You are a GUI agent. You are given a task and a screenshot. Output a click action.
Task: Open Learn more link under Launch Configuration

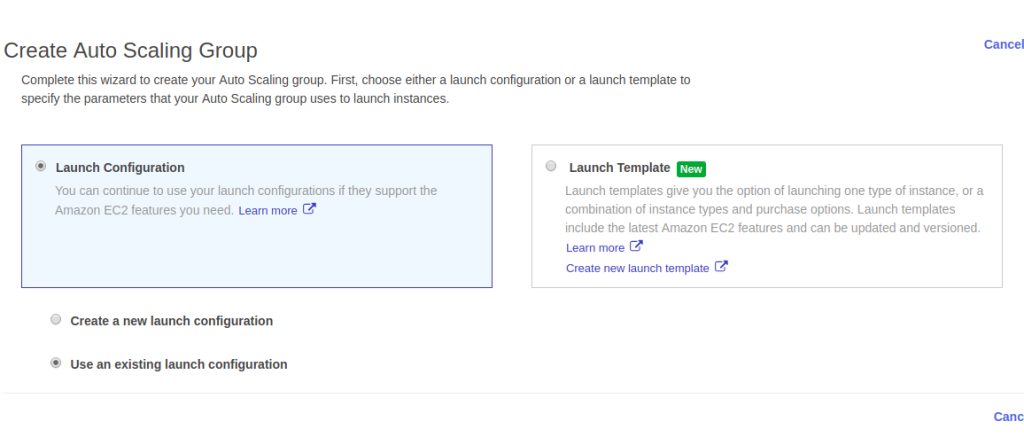267,211
